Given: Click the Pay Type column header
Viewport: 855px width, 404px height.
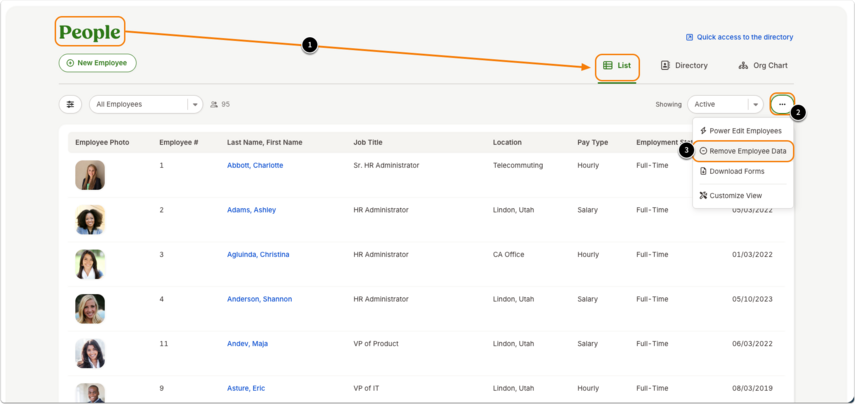Looking at the screenshot, I should [x=593, y=142].
